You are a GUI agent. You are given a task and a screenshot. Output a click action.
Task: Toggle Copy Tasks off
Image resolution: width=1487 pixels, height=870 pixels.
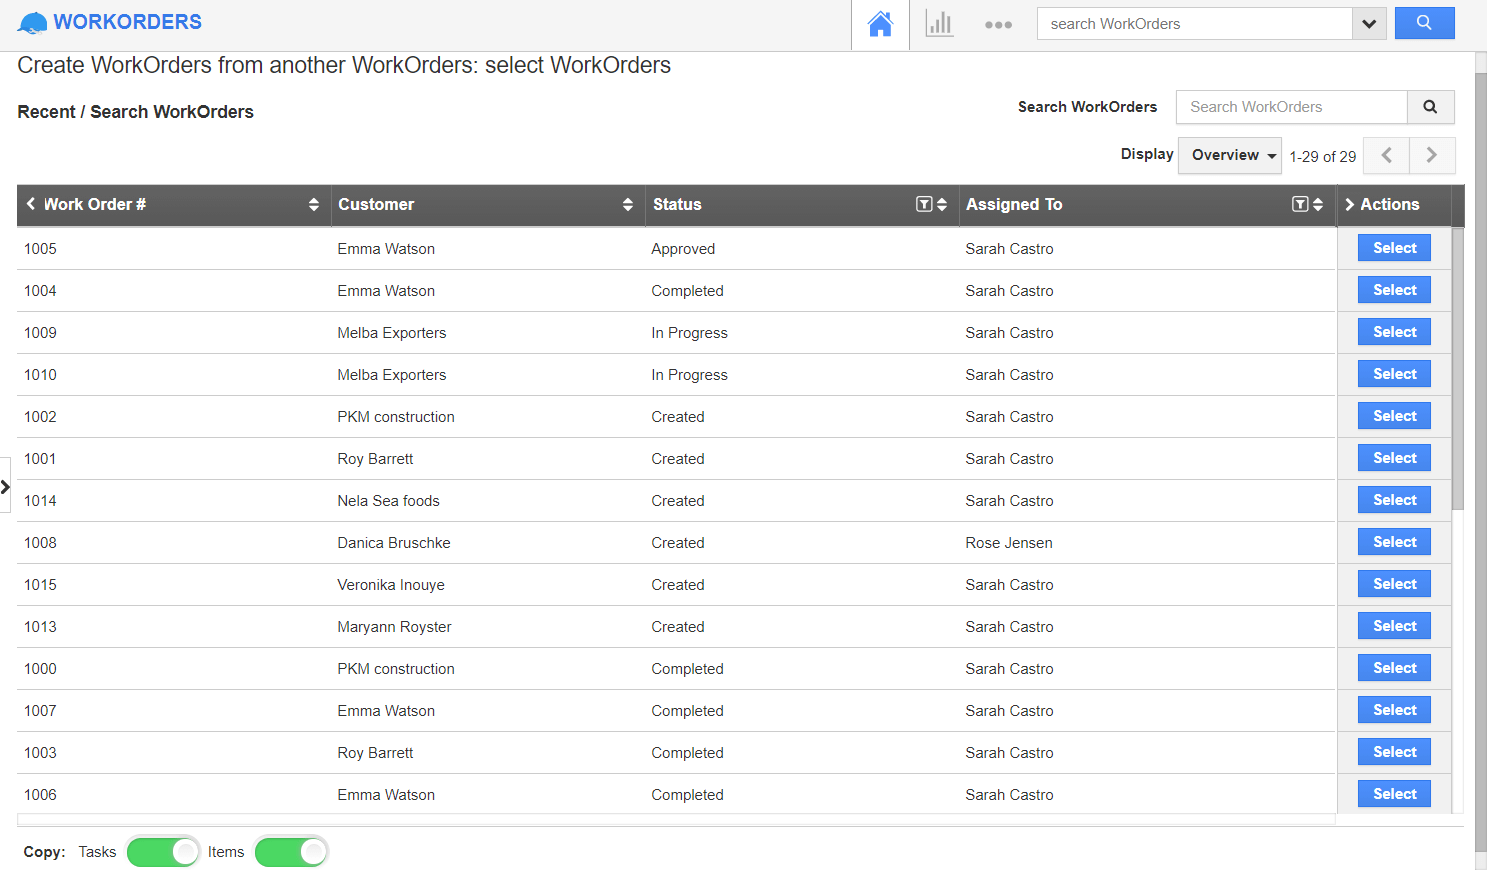click(x=163, y=851)
